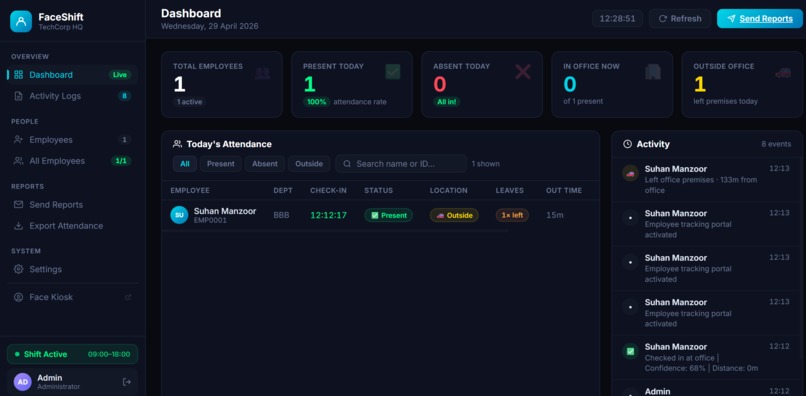This screenshot has width=806, height=396.
Task: Click the 8 badge beside Activity Logs
Action: (124, 96)
